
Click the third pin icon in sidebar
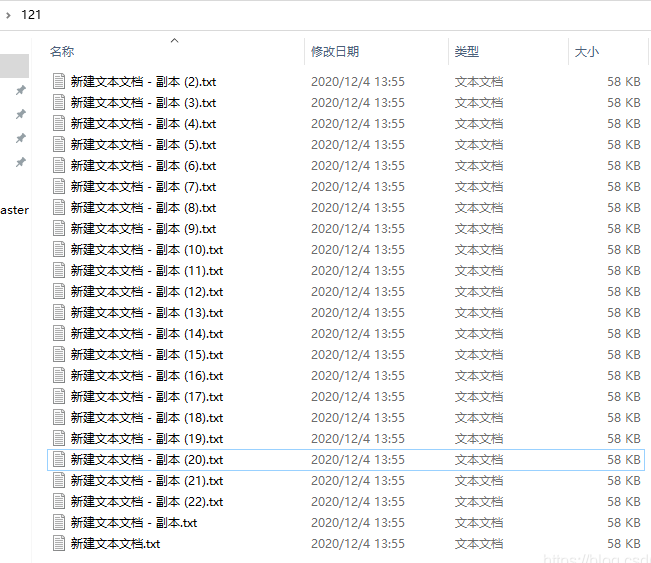(x=21, y=138)
